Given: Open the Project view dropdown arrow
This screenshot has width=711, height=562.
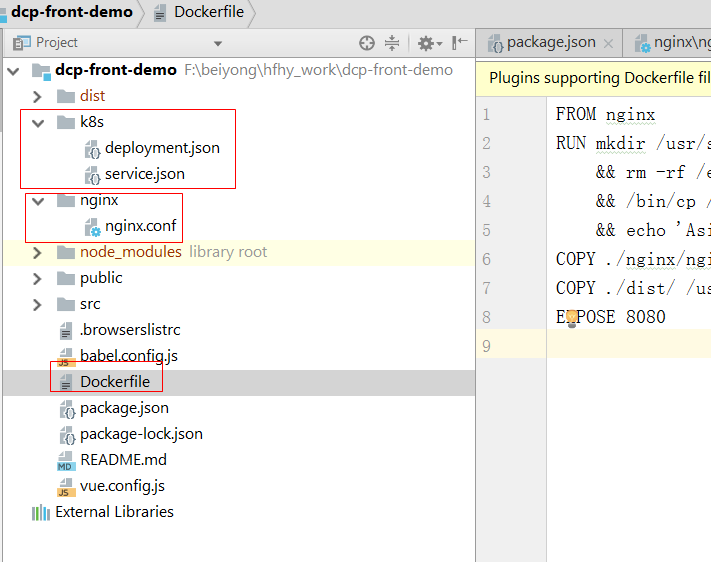Looking at the screenshot, I should (218, 44).
